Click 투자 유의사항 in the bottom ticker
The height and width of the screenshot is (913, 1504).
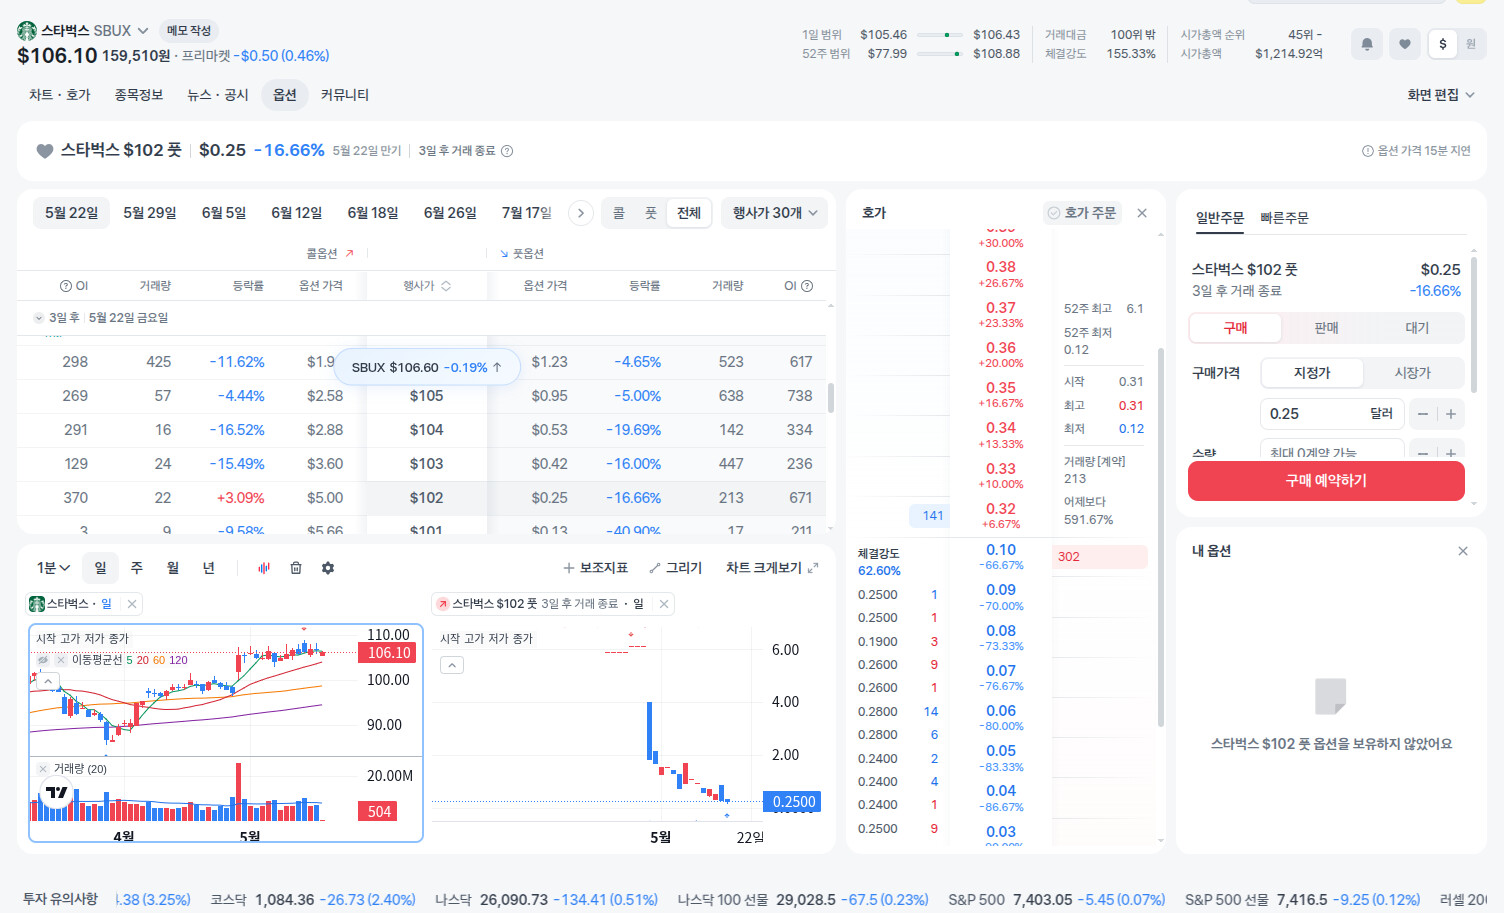point(61,899)
